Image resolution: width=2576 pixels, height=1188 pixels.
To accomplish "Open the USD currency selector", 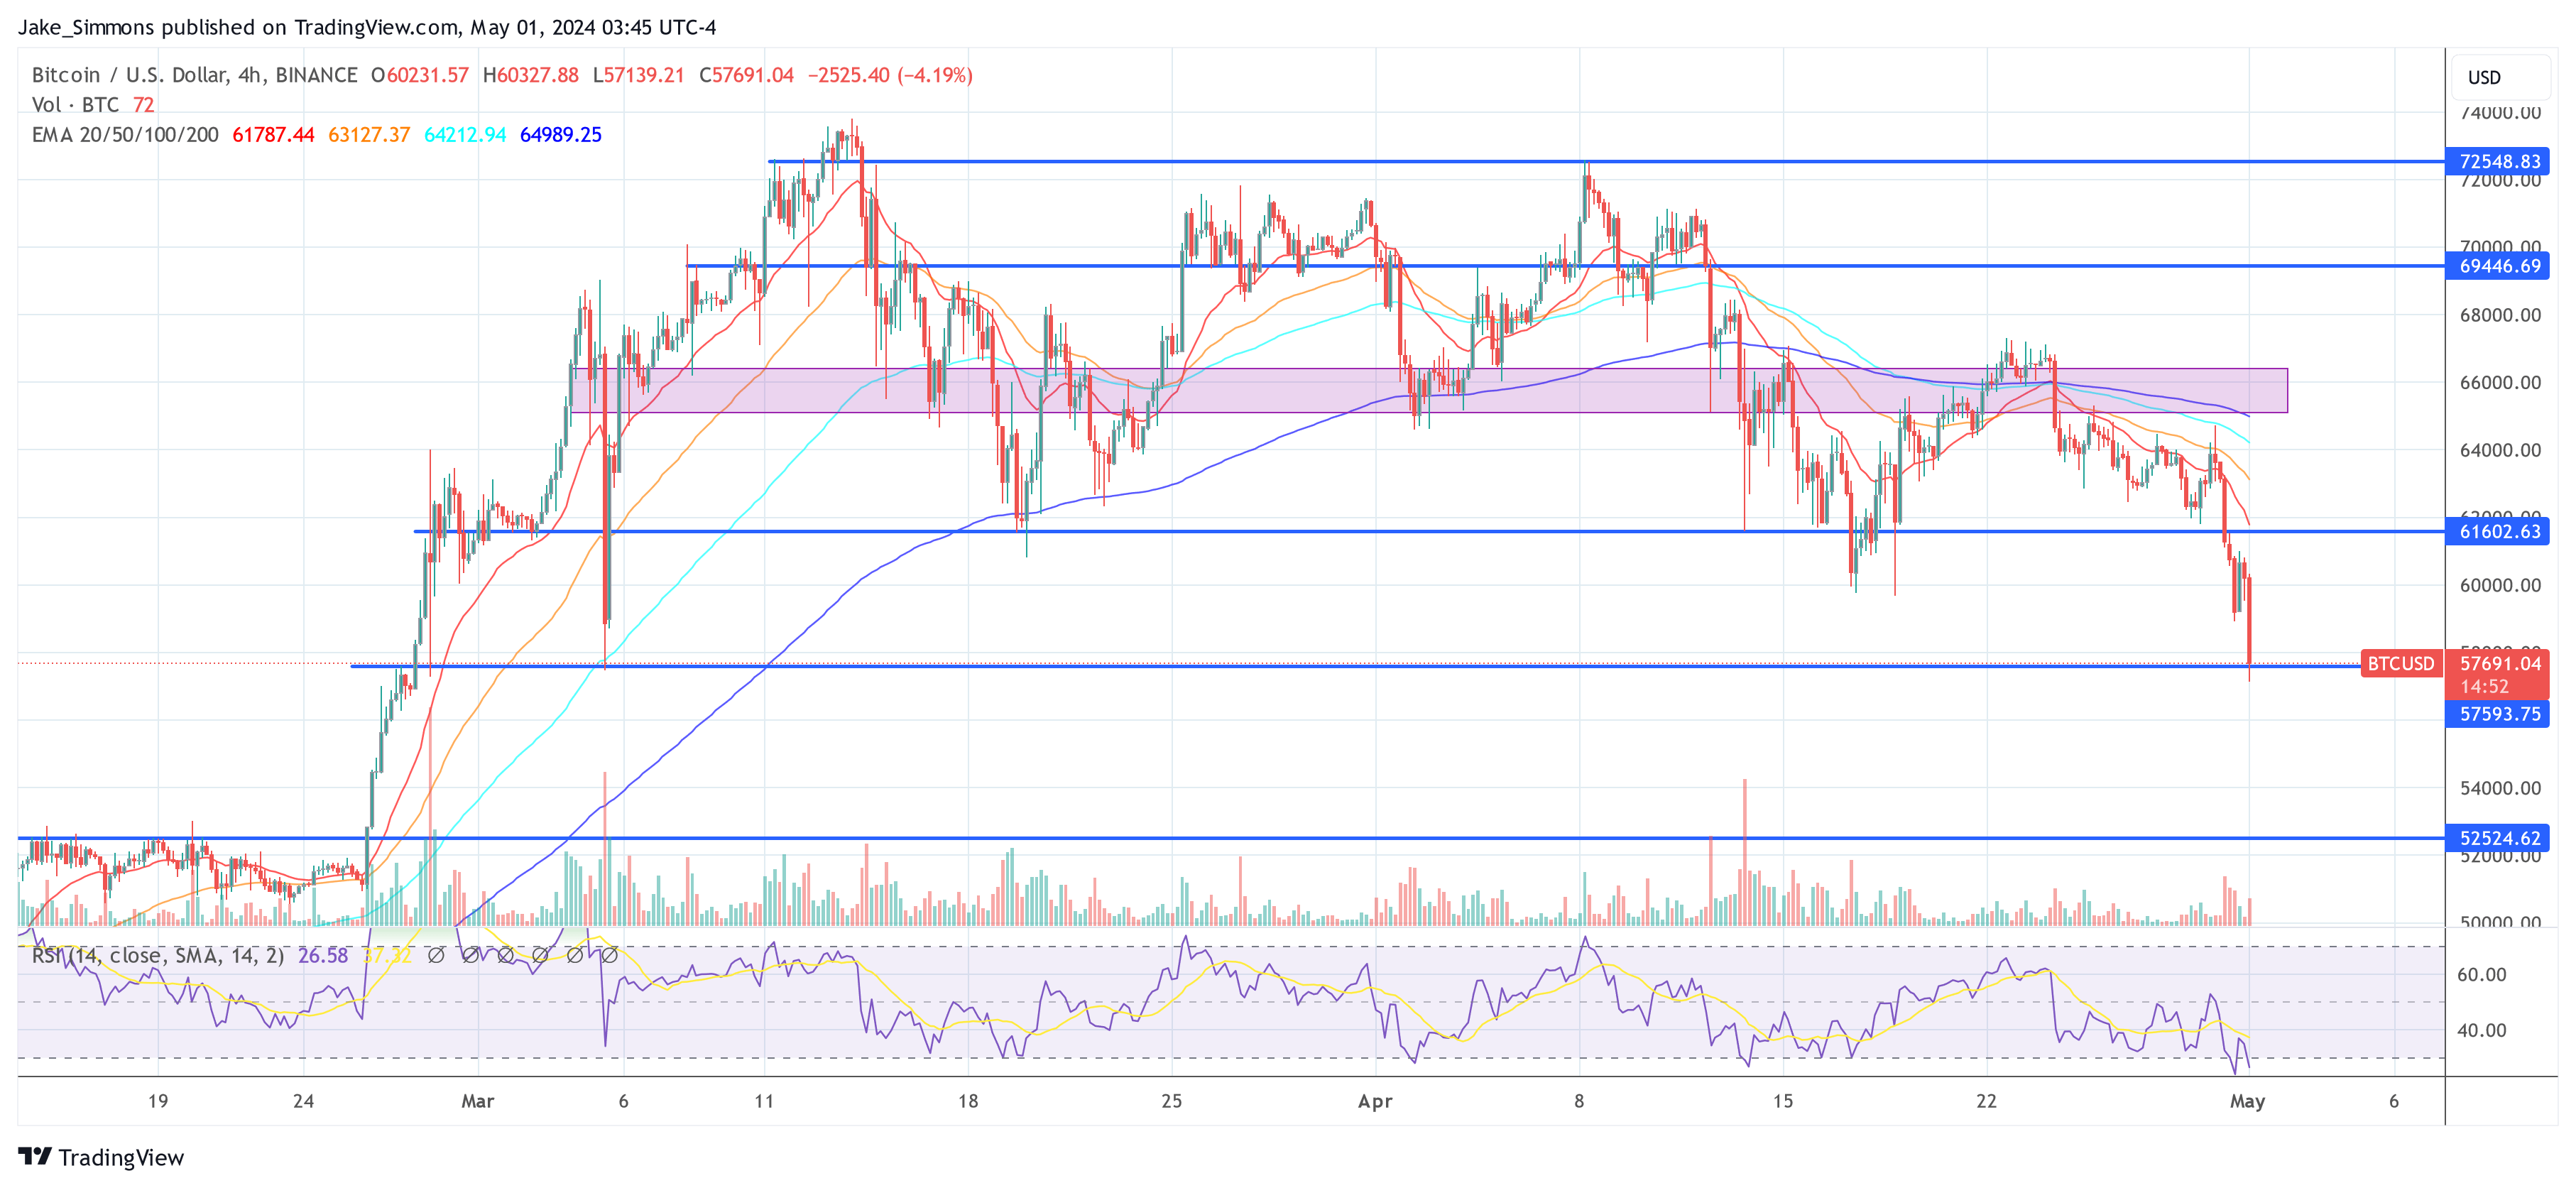I will 2499,77.
